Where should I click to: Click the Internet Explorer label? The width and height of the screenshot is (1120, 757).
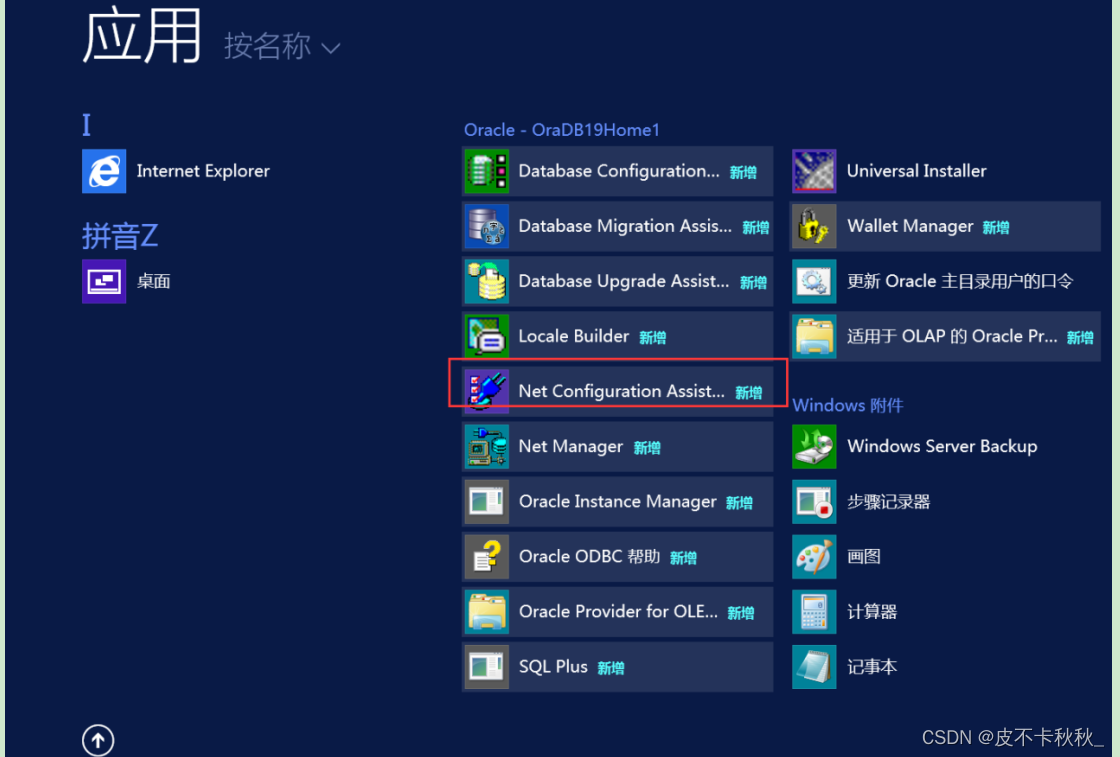[203, 171]
